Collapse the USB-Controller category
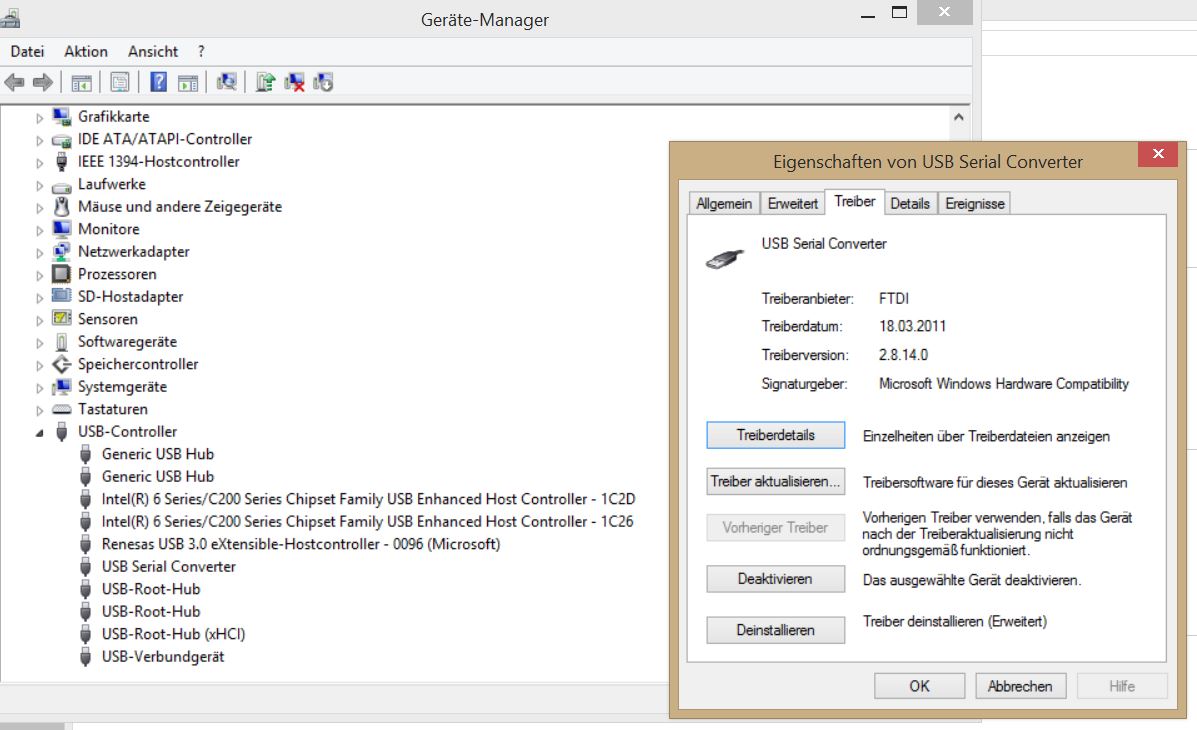The image size is (1197, 730). click(x=40, y=433)
